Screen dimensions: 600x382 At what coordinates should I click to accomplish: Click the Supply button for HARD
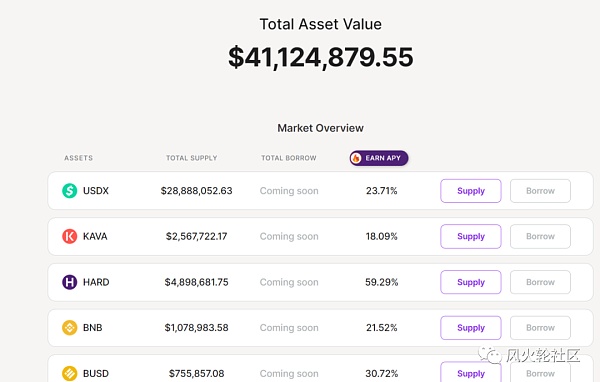point(471,282)
